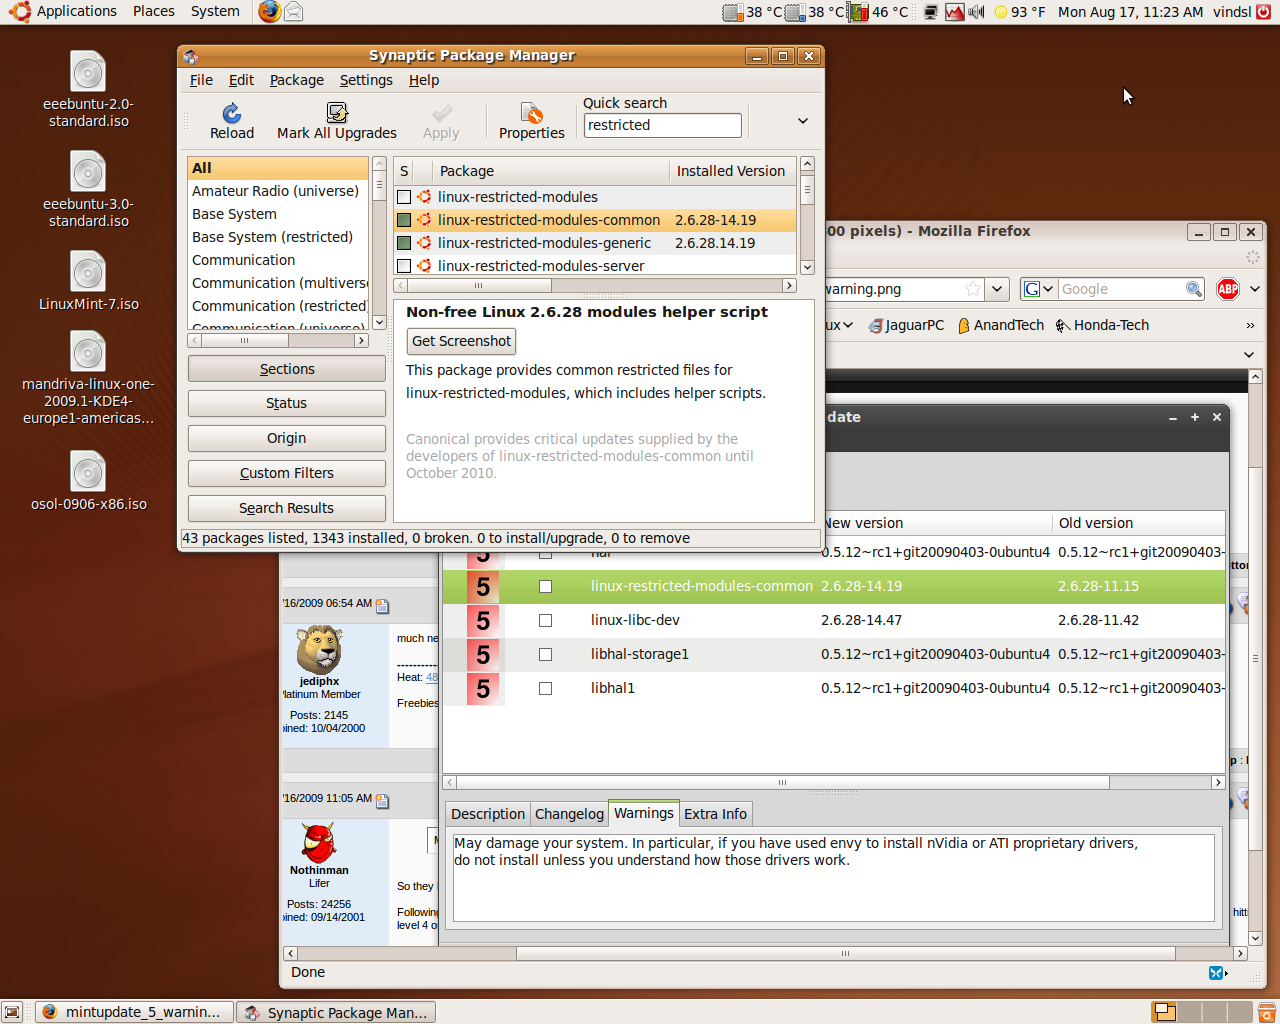1280x1024 pixels.
Task: Select osol-0906-x86.iso desktop icon
Action: click(x=88, y=481)
